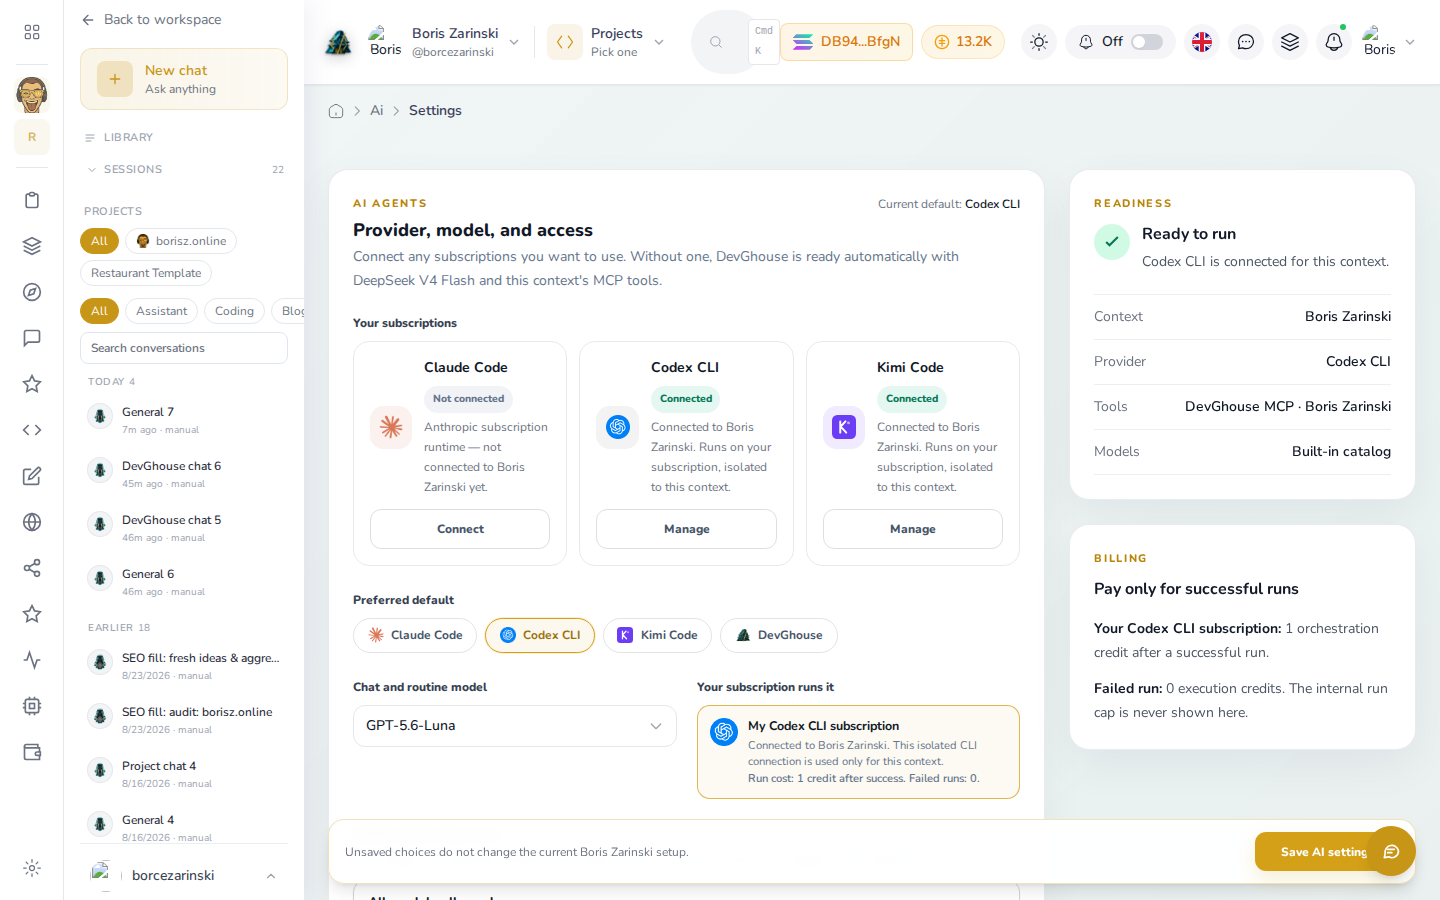1440x900 pixels.
Task: Open the DevGhouse chat 6 conversation
Action: 184,474
